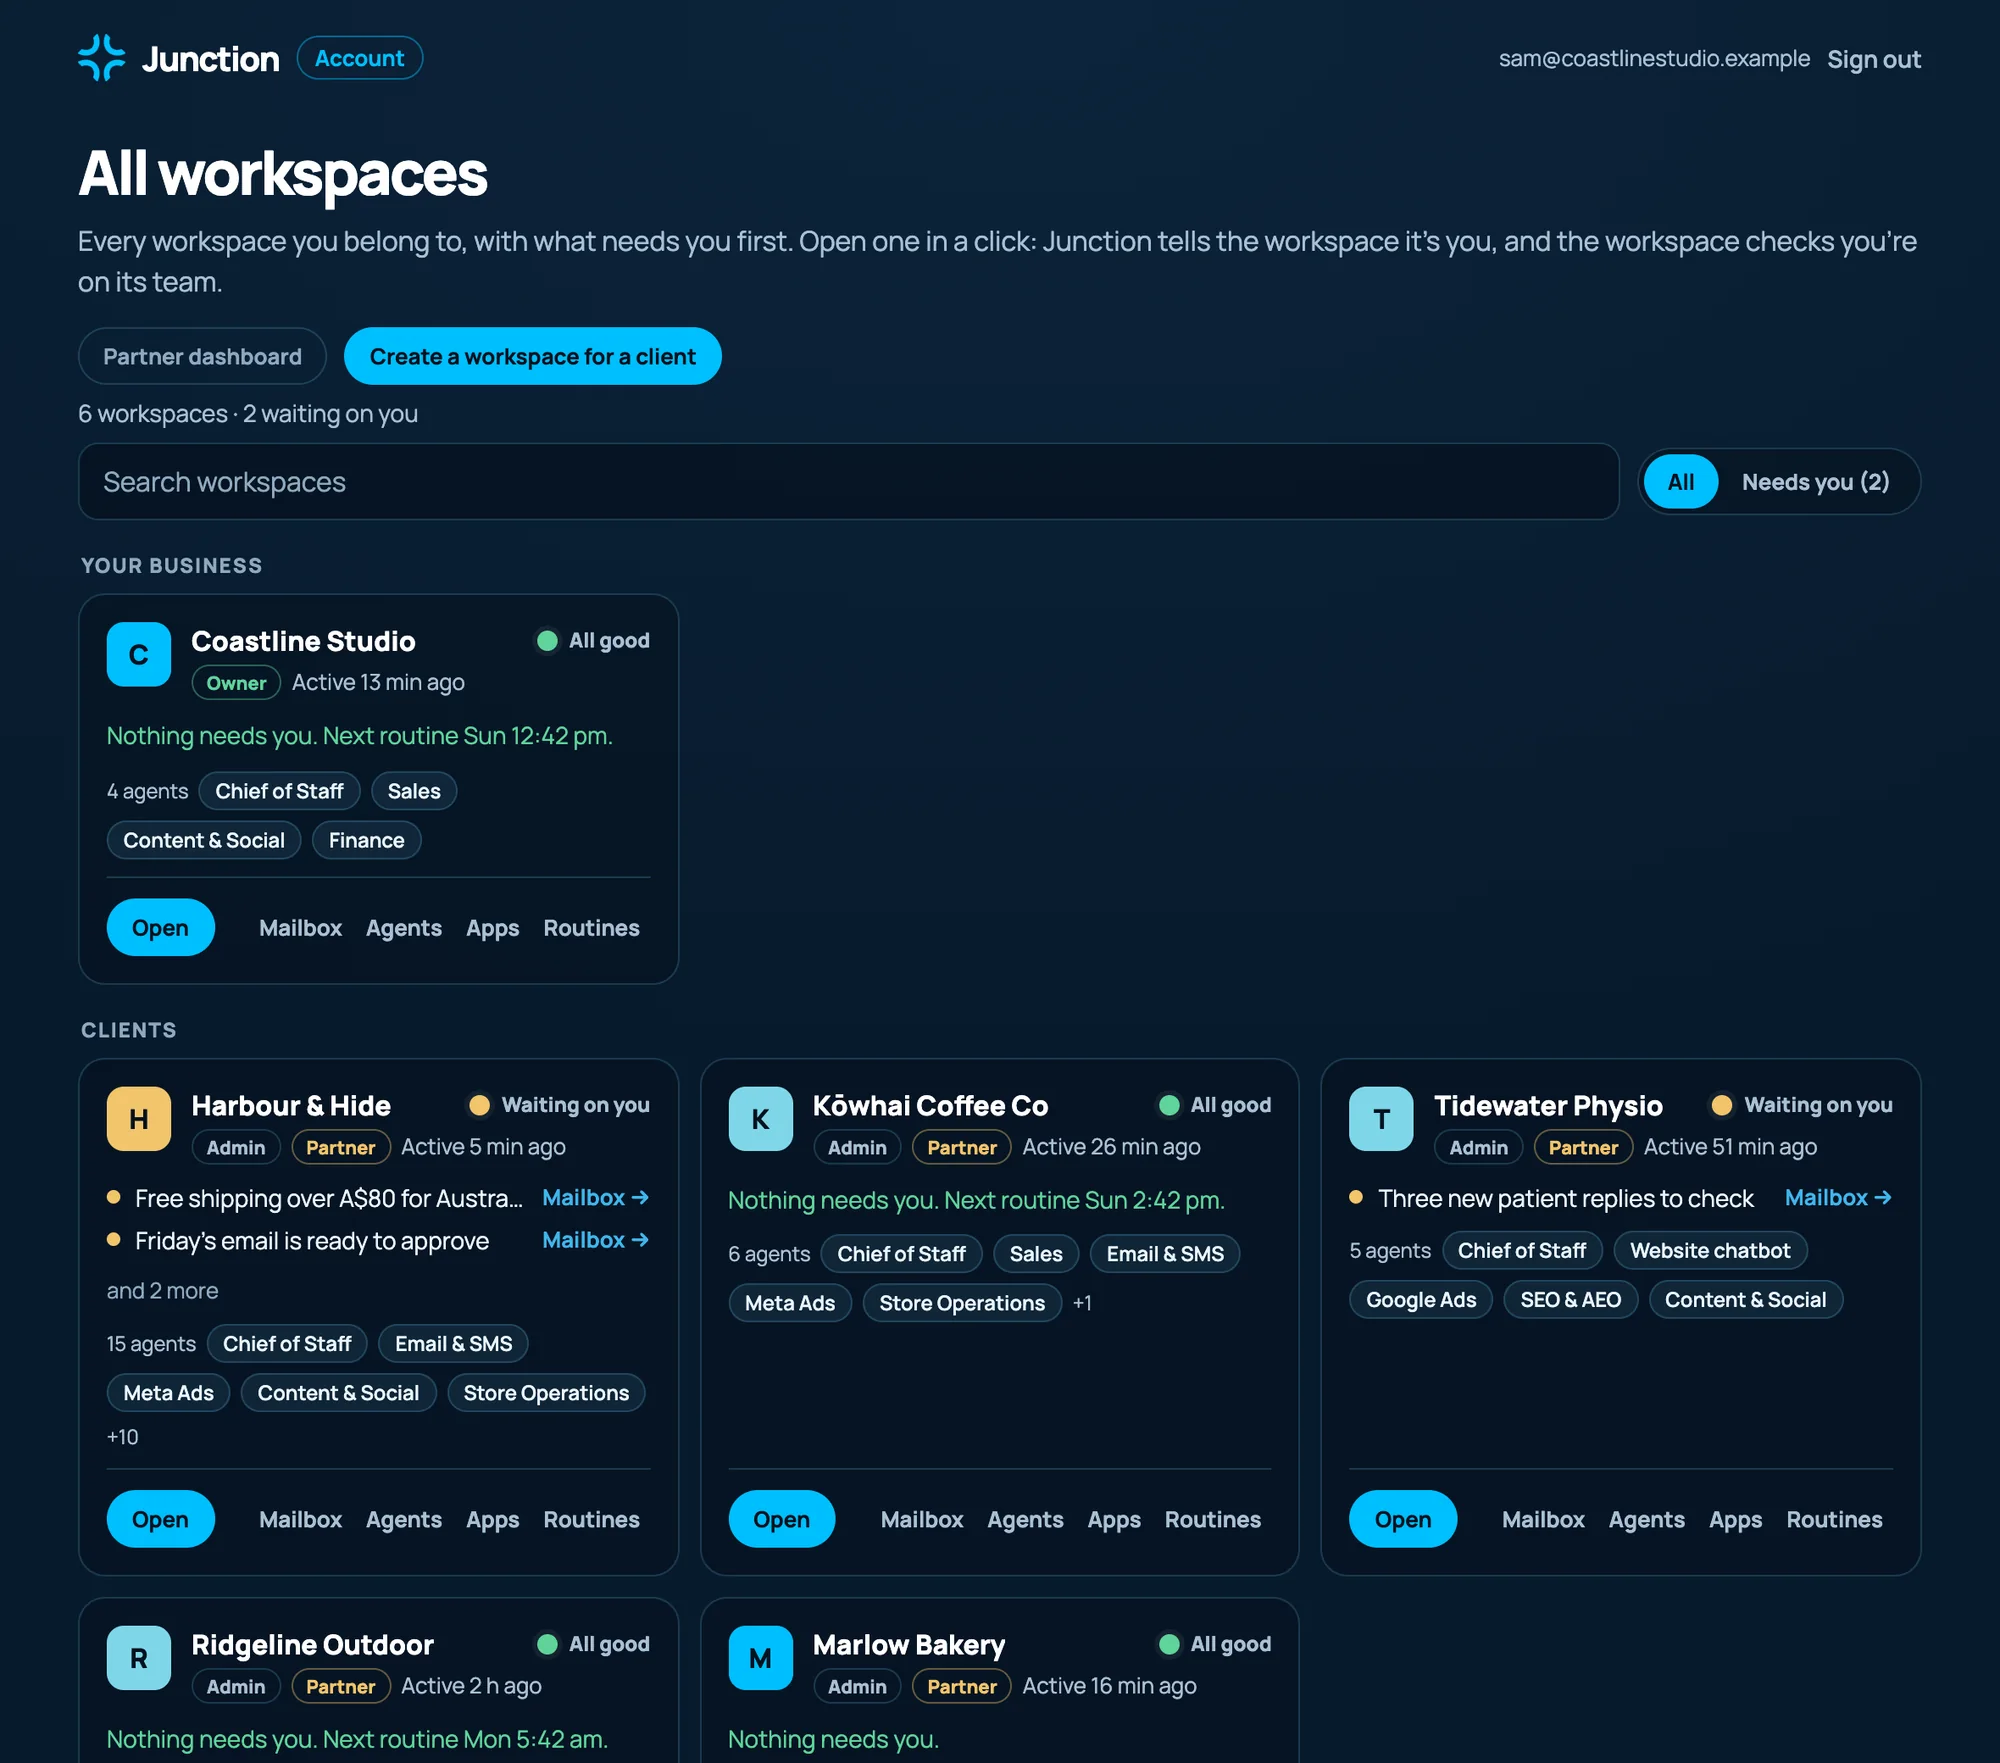Expand the +10 agents in Harbour & Hide
The width and height of the screenshot is (2000, 1763).
[123, 1436]
